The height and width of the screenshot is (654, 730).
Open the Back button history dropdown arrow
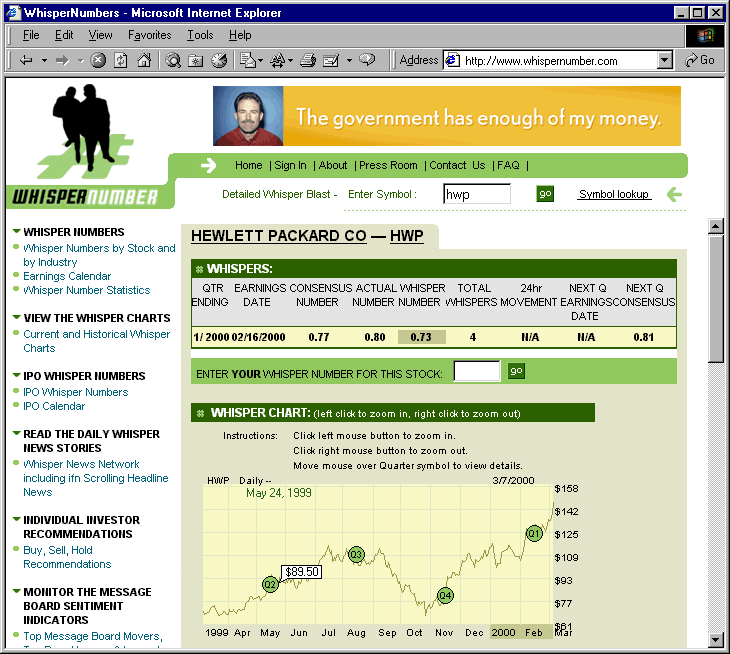[44, 60]
